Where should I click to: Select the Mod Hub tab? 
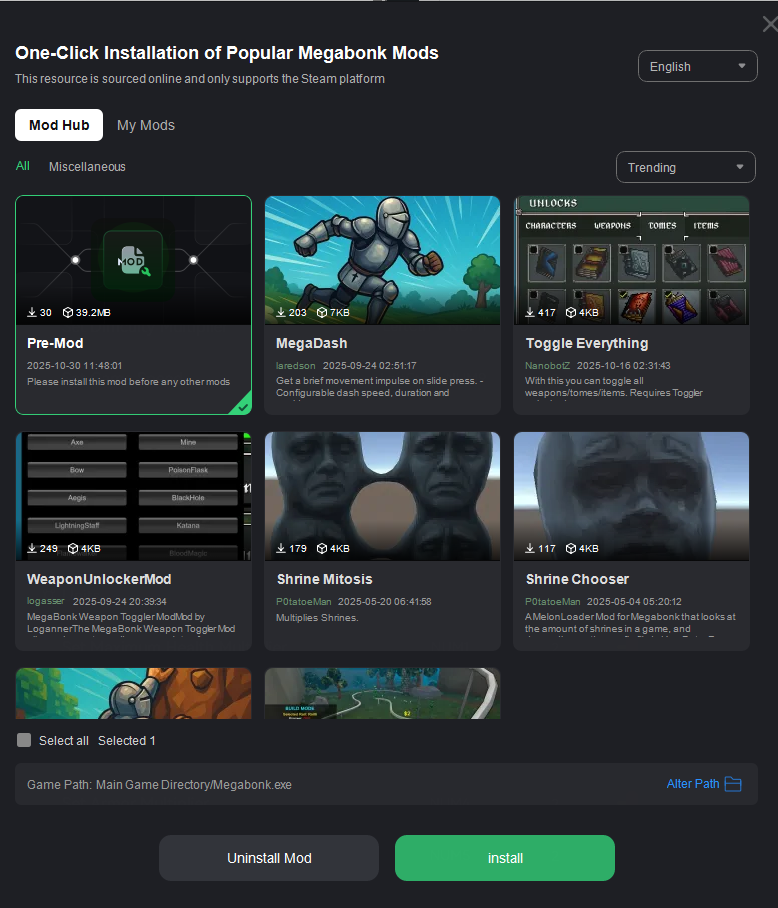coord(59,125)
